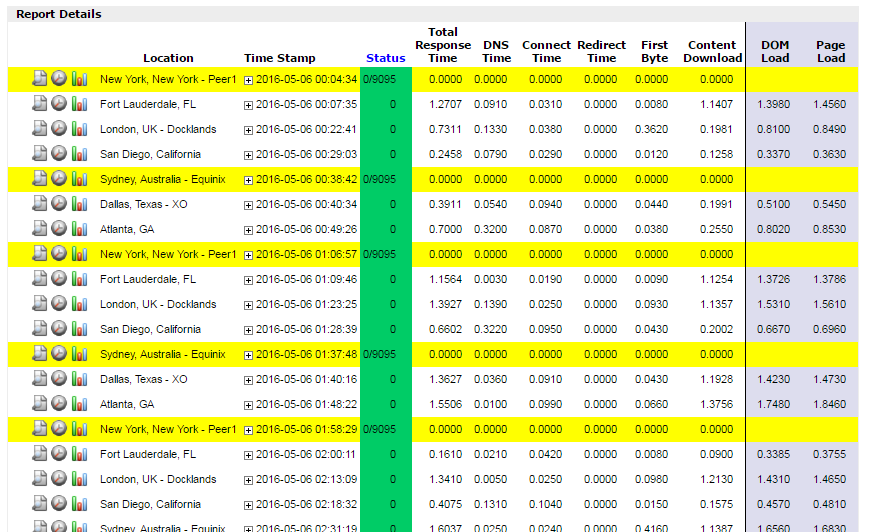The width and height of the screenshot is (869, 532).
Task: Open document view icon for New York 00:04:34 row
Action: pyautogui.click(x=39, y=78)
